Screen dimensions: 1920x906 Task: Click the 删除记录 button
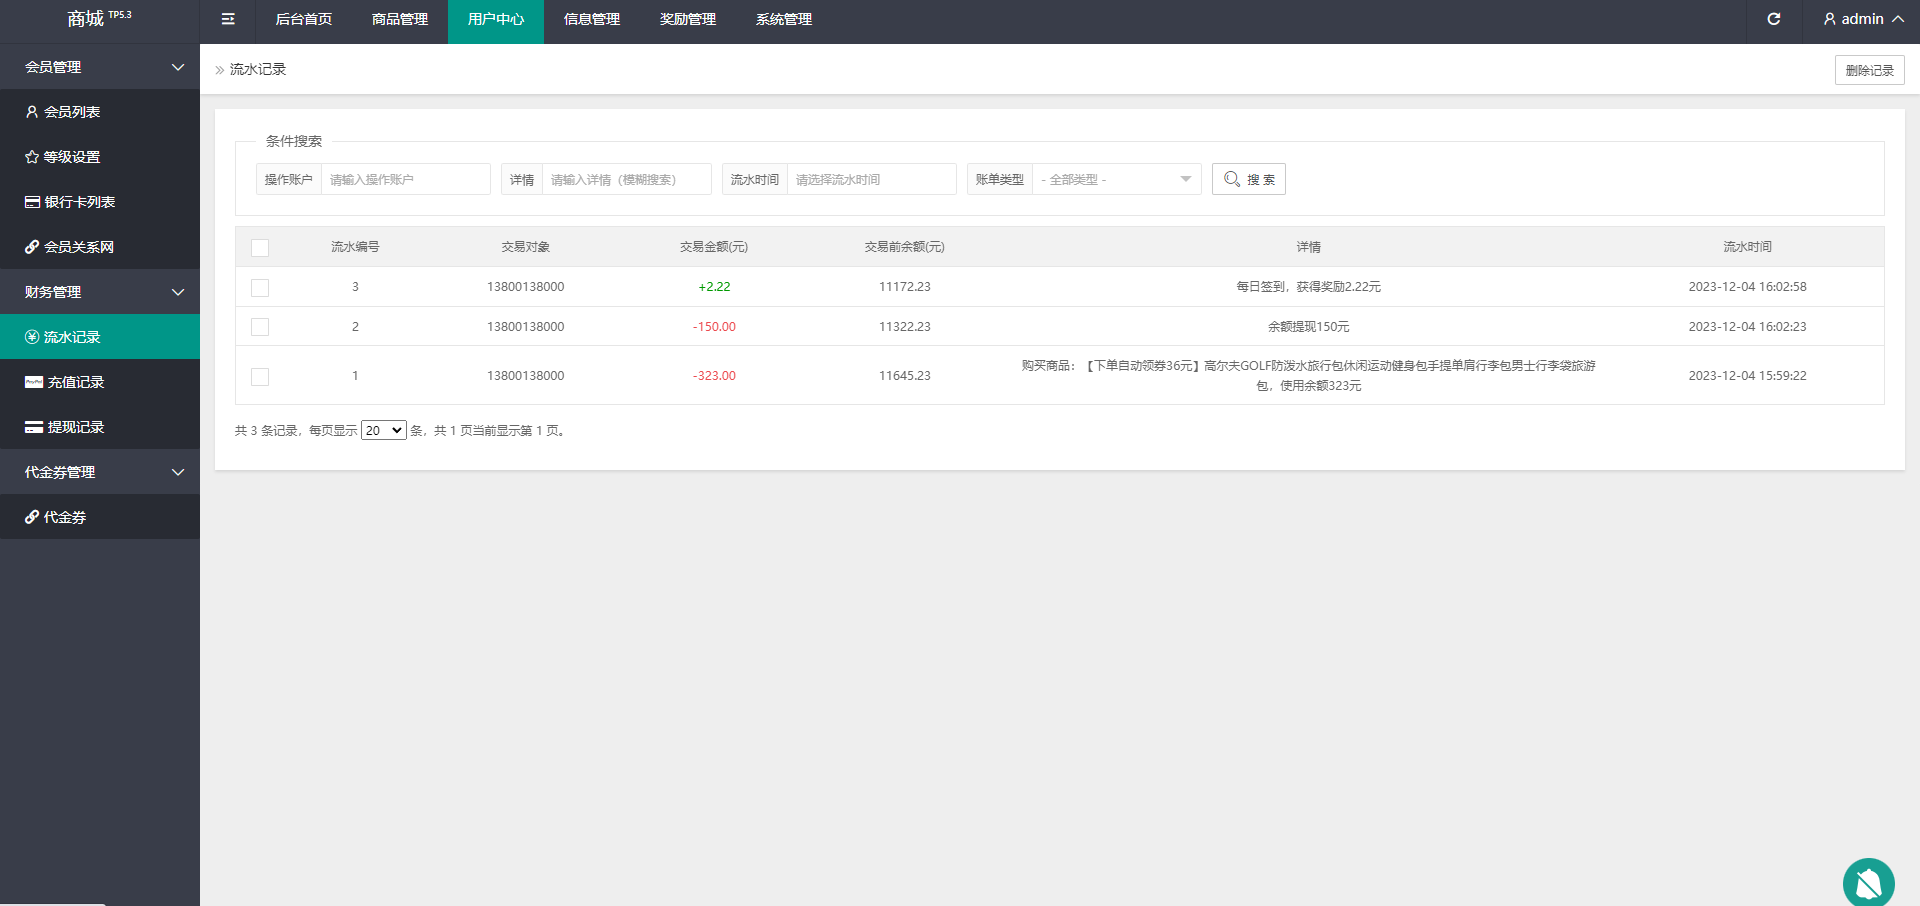tap(1869, 70)
